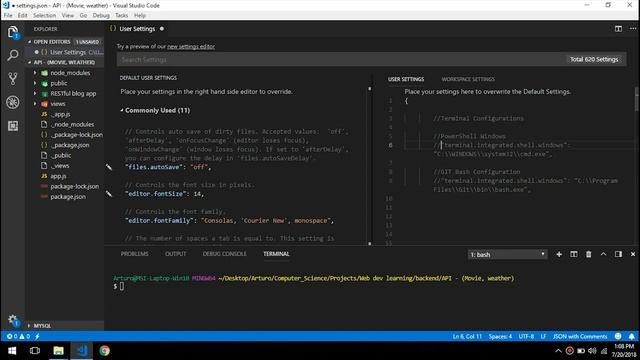Show hidden system tray icons
The height and width of the screenshot is (360, 640).
[558, 351]
